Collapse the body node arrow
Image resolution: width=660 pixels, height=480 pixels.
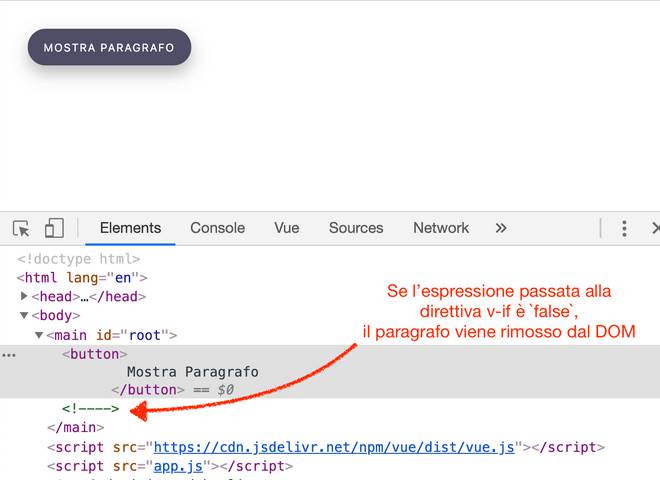click(x=25, y=316)
